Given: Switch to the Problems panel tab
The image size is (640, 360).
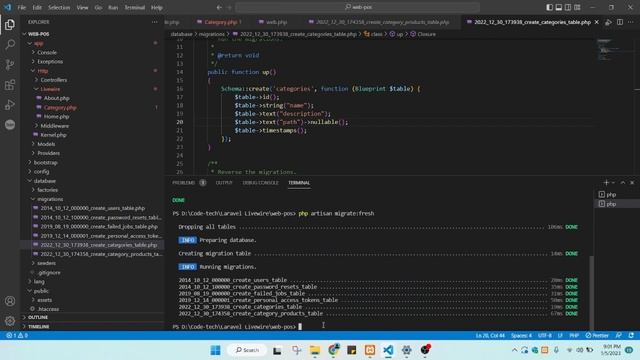Looking at the screenshot, I should [x=189, y=183].
